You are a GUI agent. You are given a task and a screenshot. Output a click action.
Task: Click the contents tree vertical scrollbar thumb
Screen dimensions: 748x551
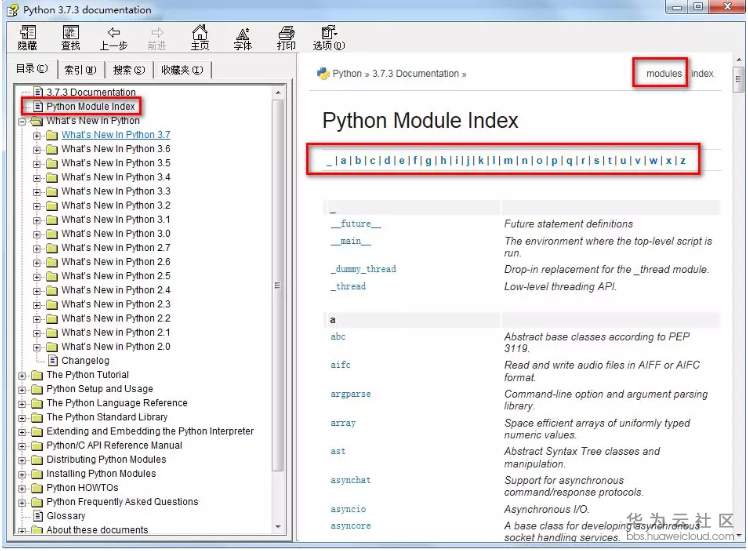[x=277, y=285]
